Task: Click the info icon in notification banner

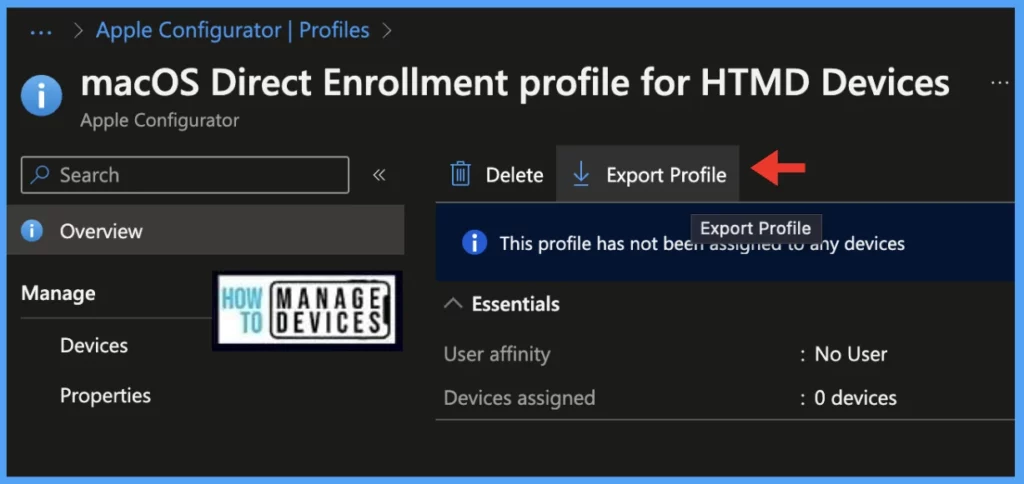Action: (x=474, y=243)
